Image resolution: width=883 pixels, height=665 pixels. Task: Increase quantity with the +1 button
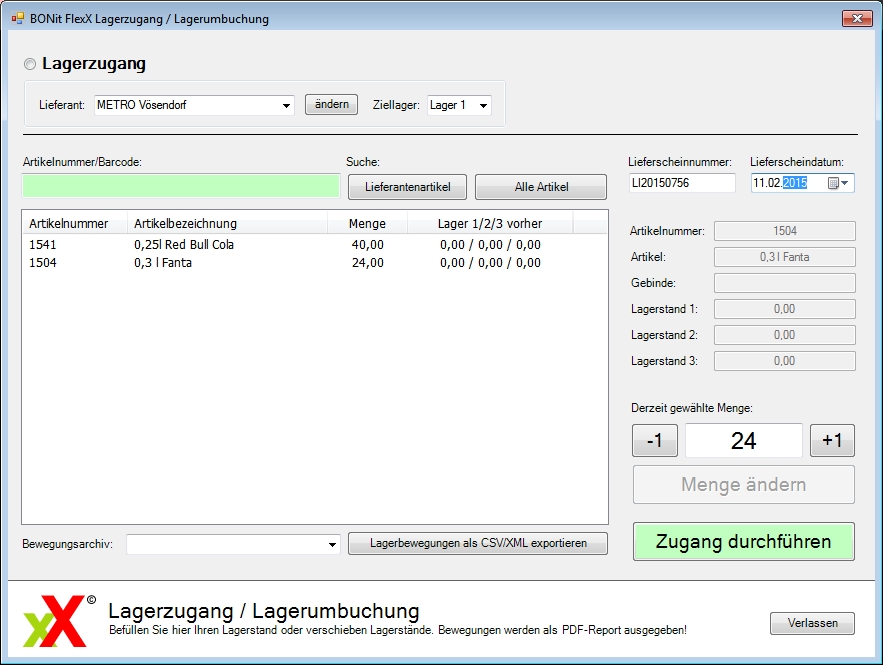[x=832, y=441]
